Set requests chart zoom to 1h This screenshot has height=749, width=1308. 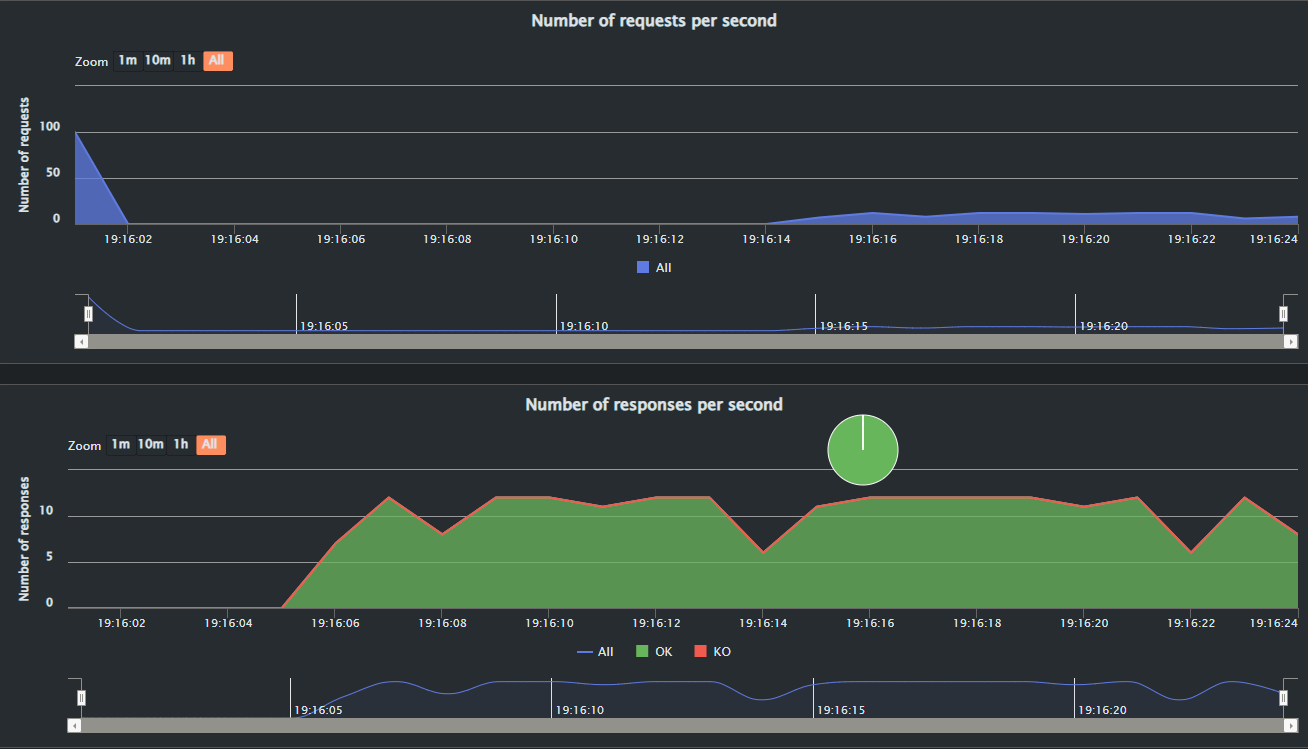188,61
